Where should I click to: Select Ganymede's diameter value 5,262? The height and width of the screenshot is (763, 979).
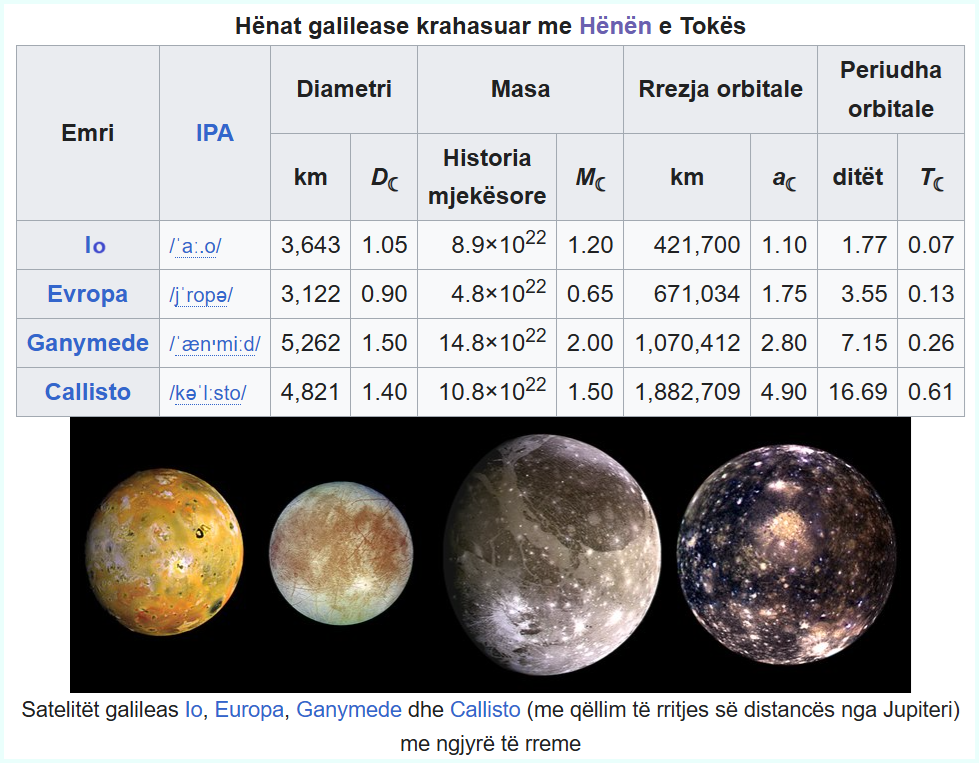310,343
